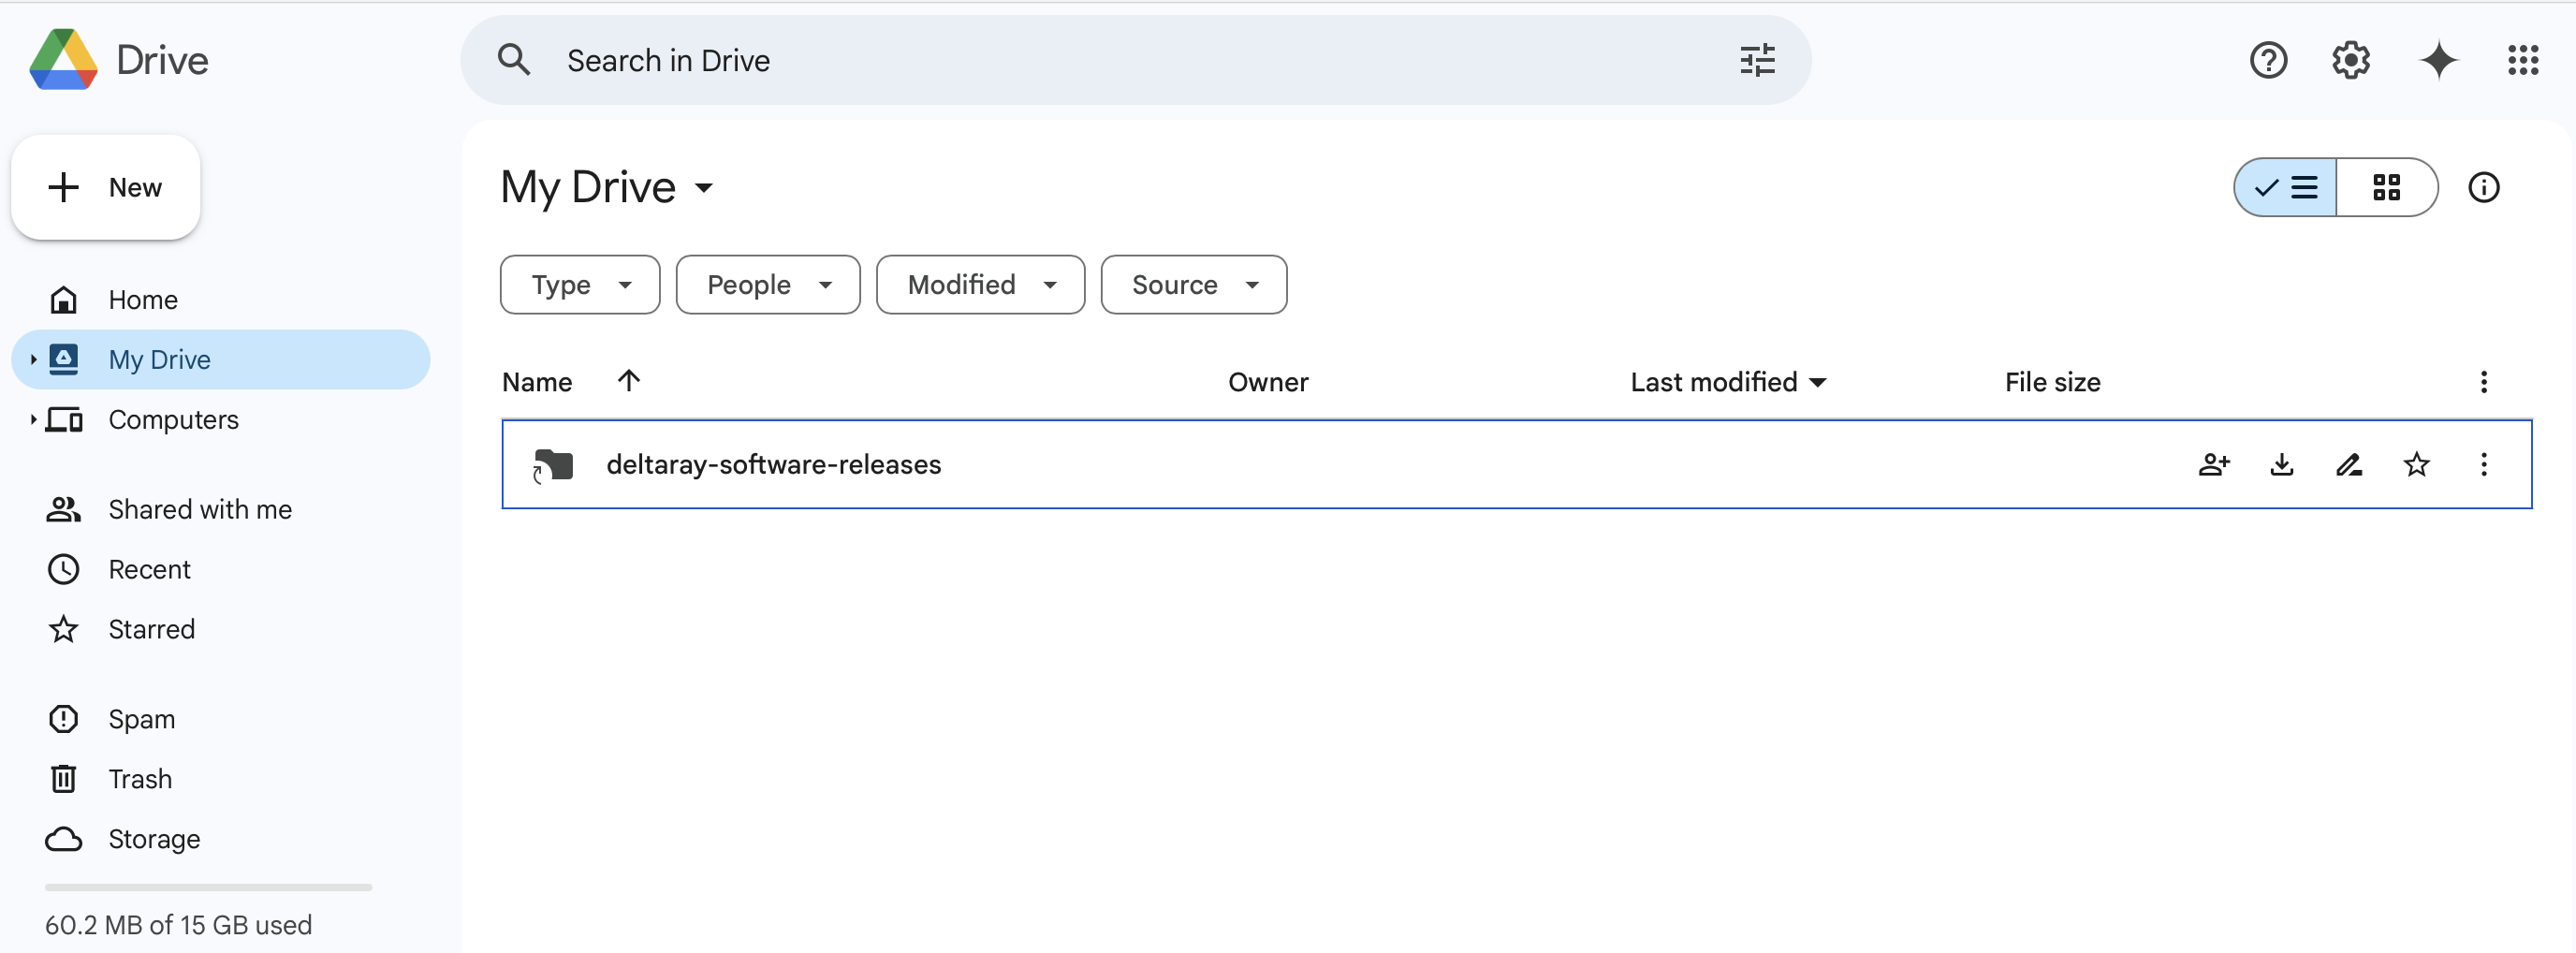Click the share icon on deltaray-software-releases row
This screenshot has width=2576, height=953.
pos(2214,464)
